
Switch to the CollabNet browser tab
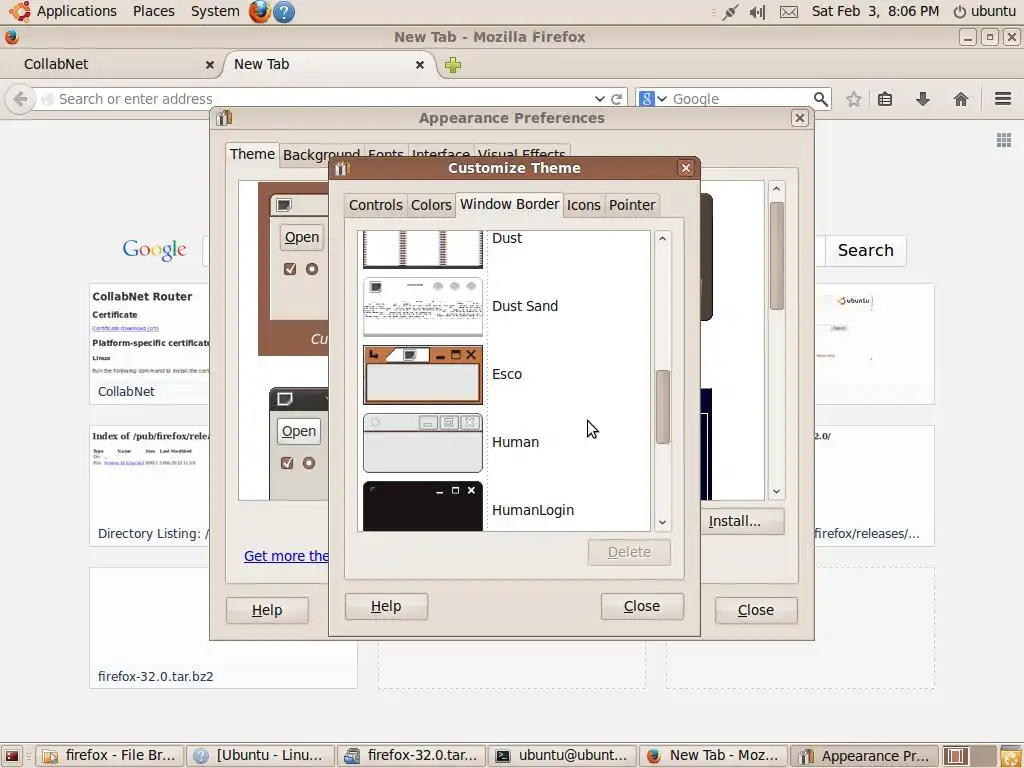pos(110,64)
